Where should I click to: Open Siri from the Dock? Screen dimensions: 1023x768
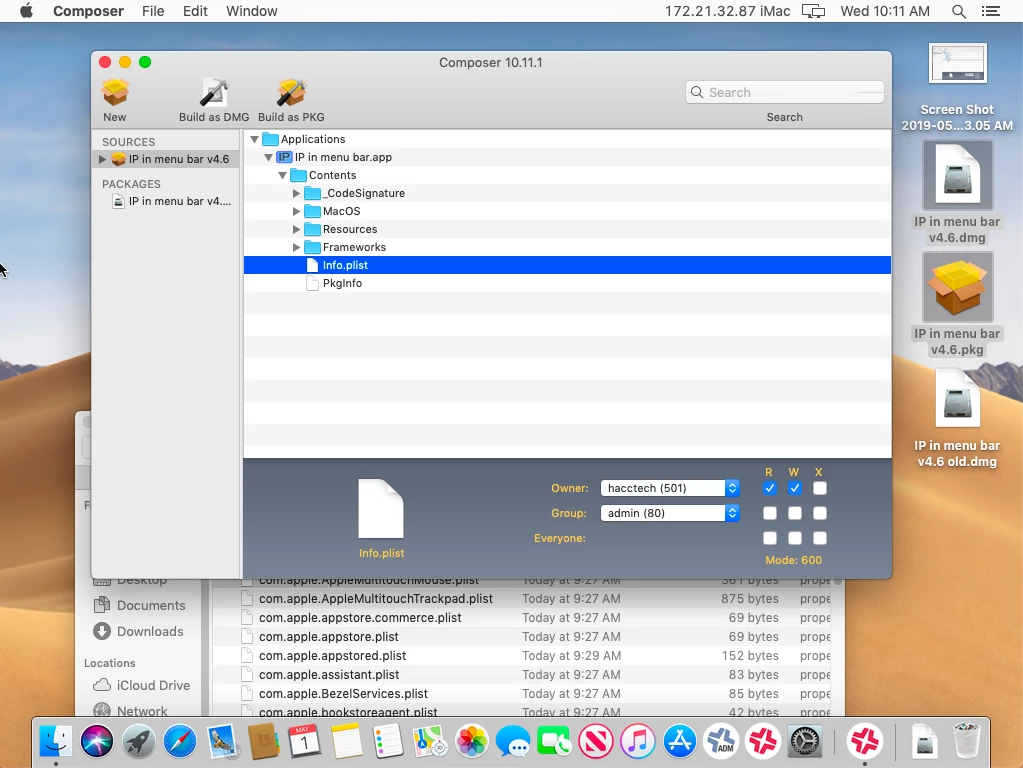97,741
